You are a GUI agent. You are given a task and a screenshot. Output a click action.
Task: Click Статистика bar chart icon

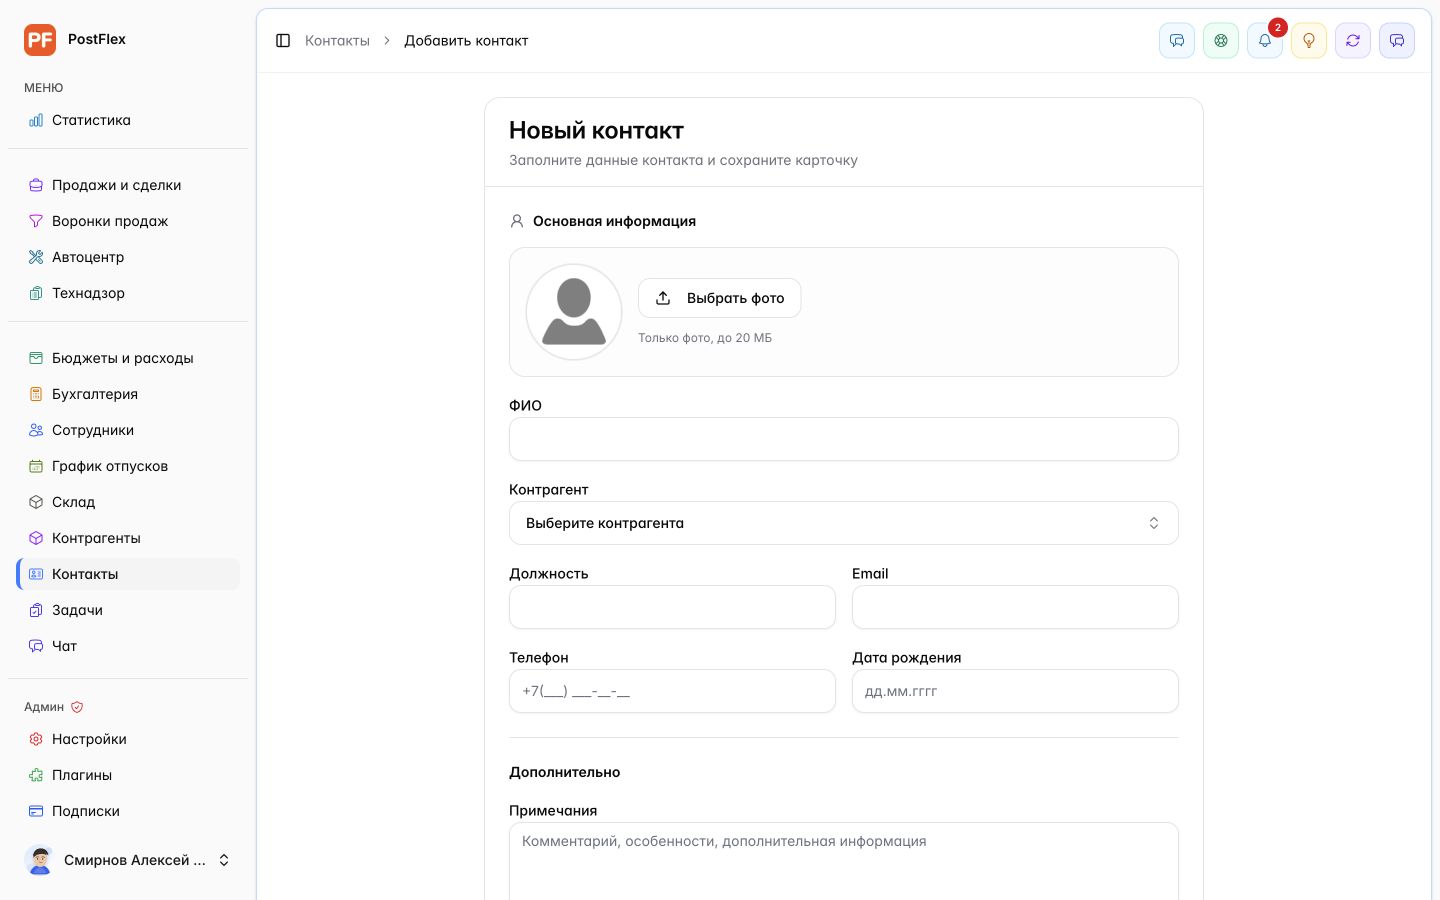36,120
